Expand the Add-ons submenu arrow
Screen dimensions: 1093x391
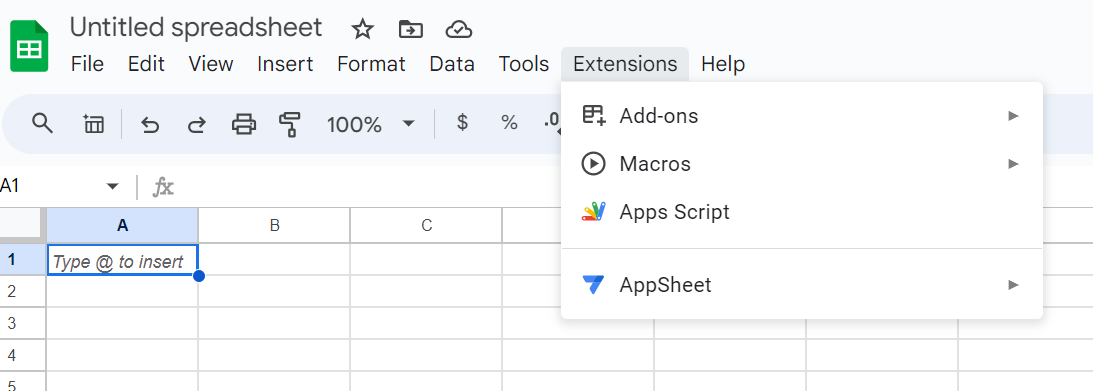click(x=1014, y=115)
